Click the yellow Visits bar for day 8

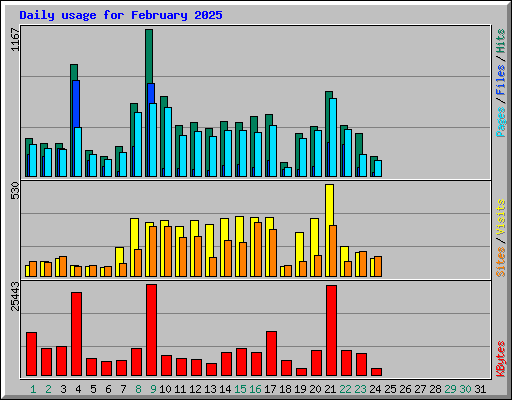click(x=134, y=233)
